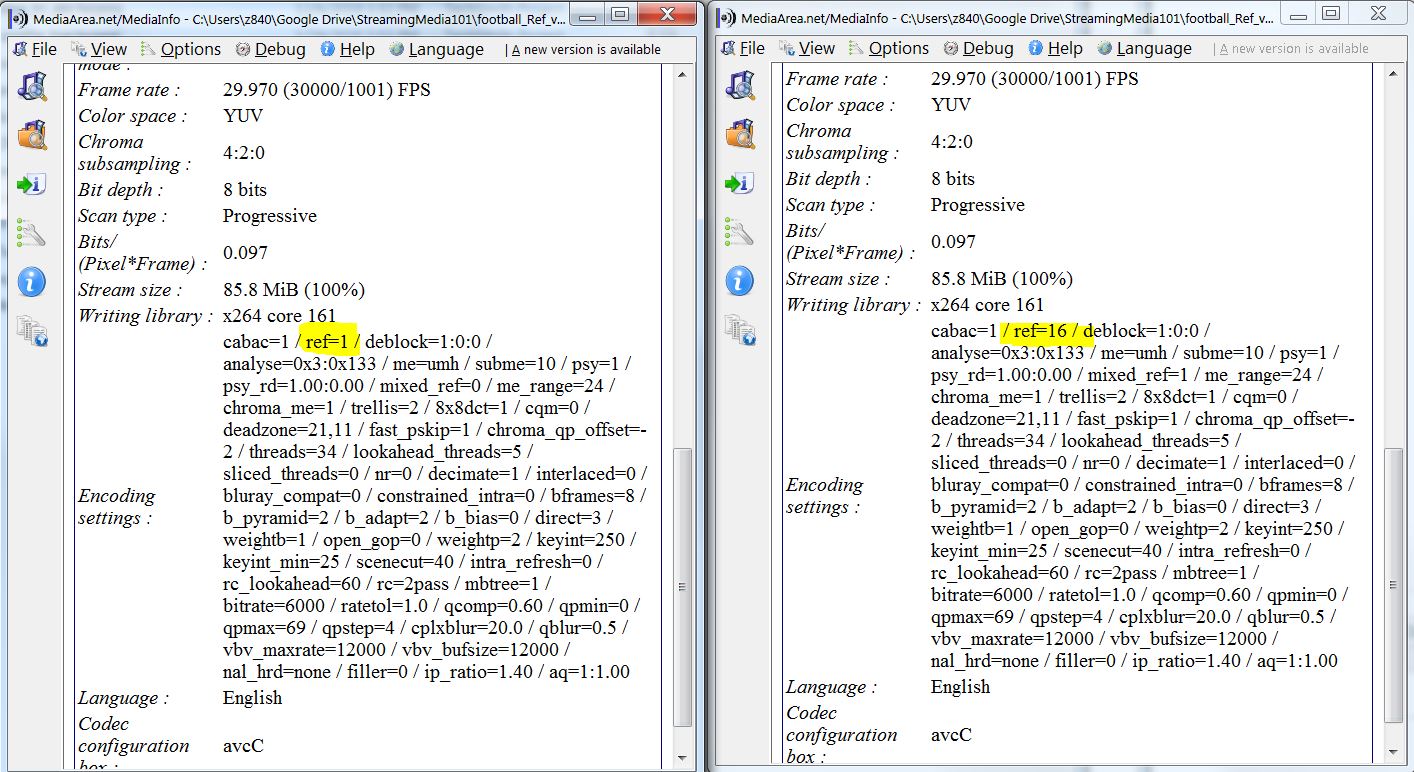Open the Debug menu in the right window

click(979, 48)
